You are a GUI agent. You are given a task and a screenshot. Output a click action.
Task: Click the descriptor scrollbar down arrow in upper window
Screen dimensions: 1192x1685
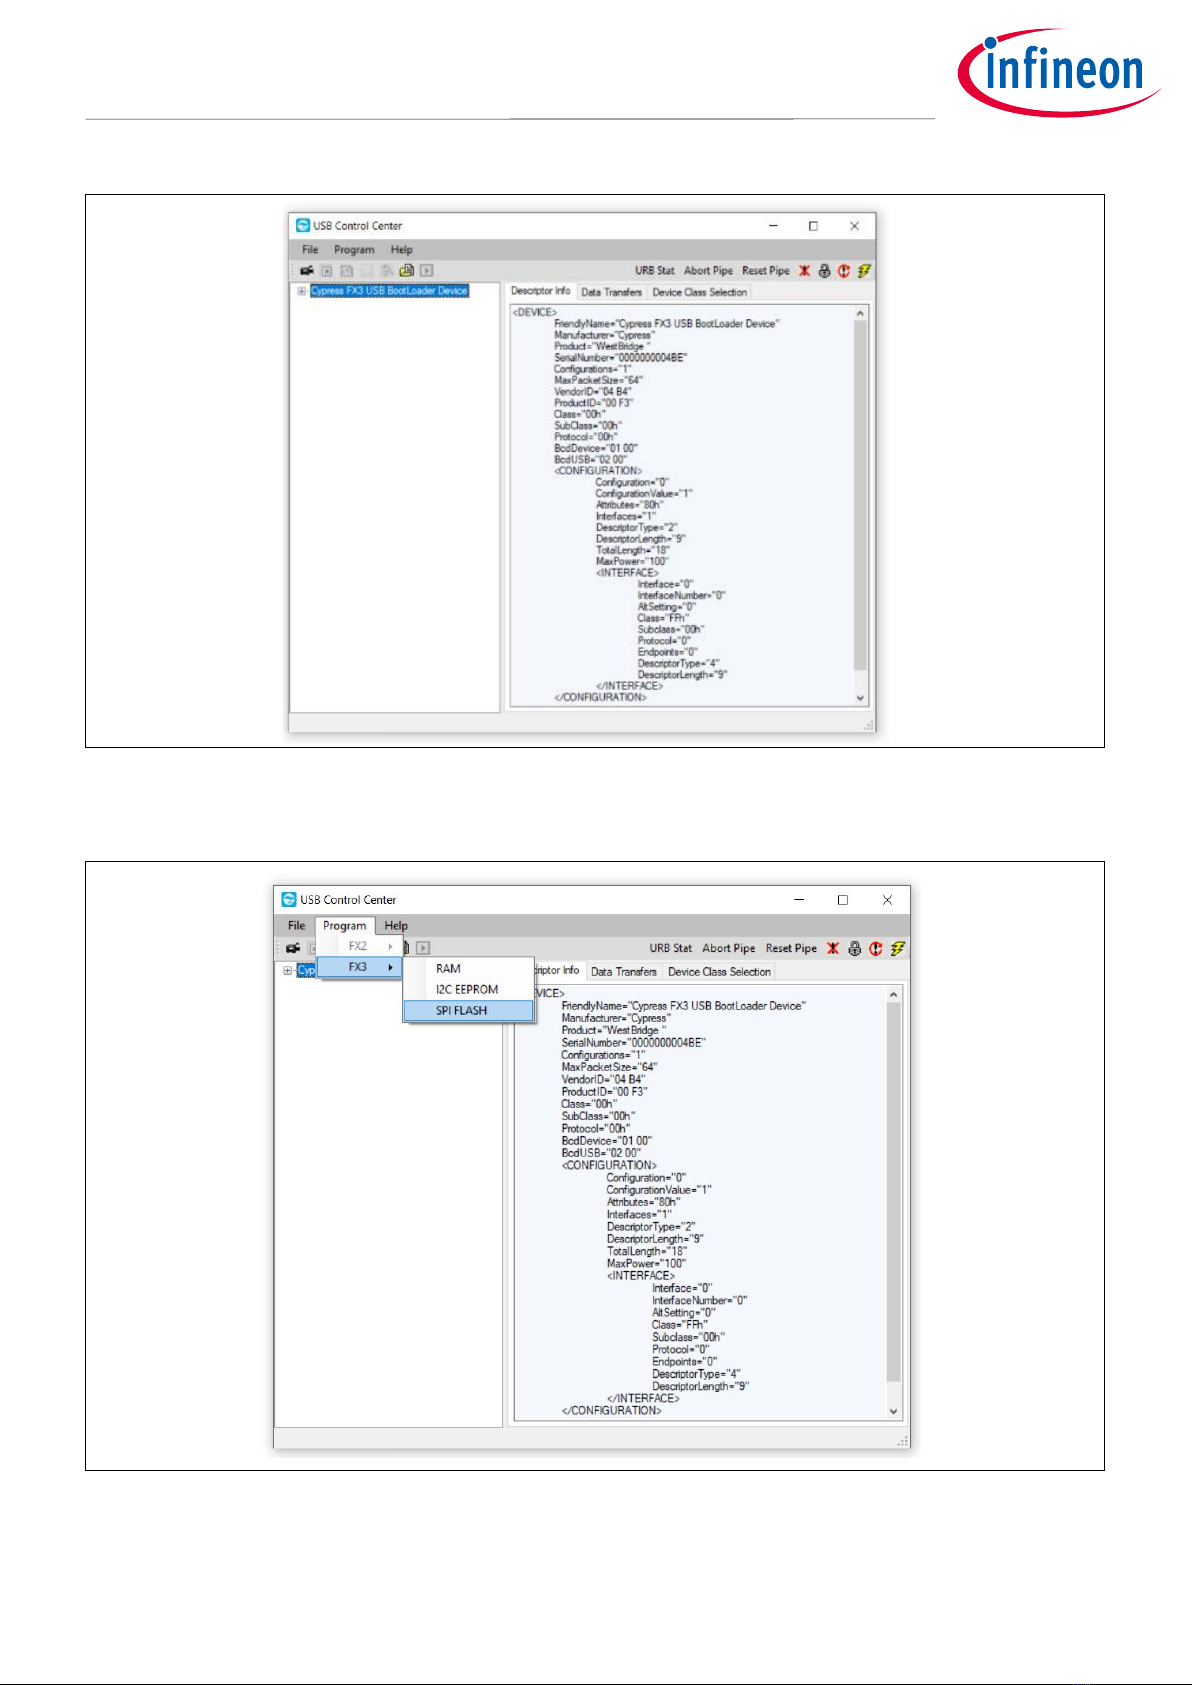(861, 698)
